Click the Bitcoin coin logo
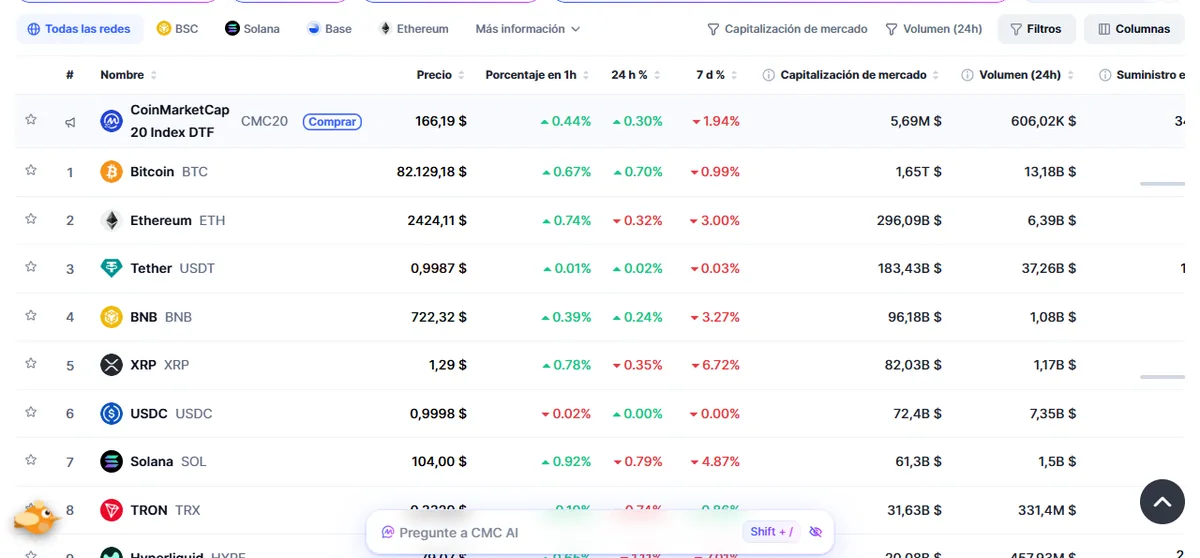The width and height of the screenshot is (1200, 558). click(112, 172)
